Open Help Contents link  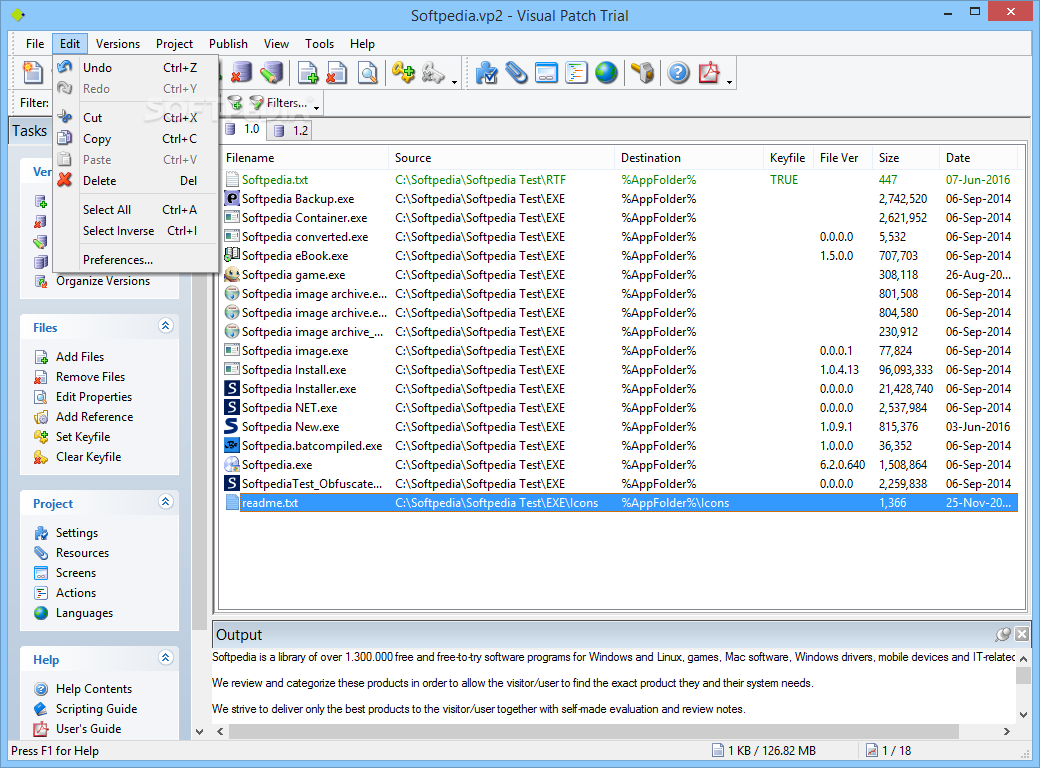tap(94, 689)
